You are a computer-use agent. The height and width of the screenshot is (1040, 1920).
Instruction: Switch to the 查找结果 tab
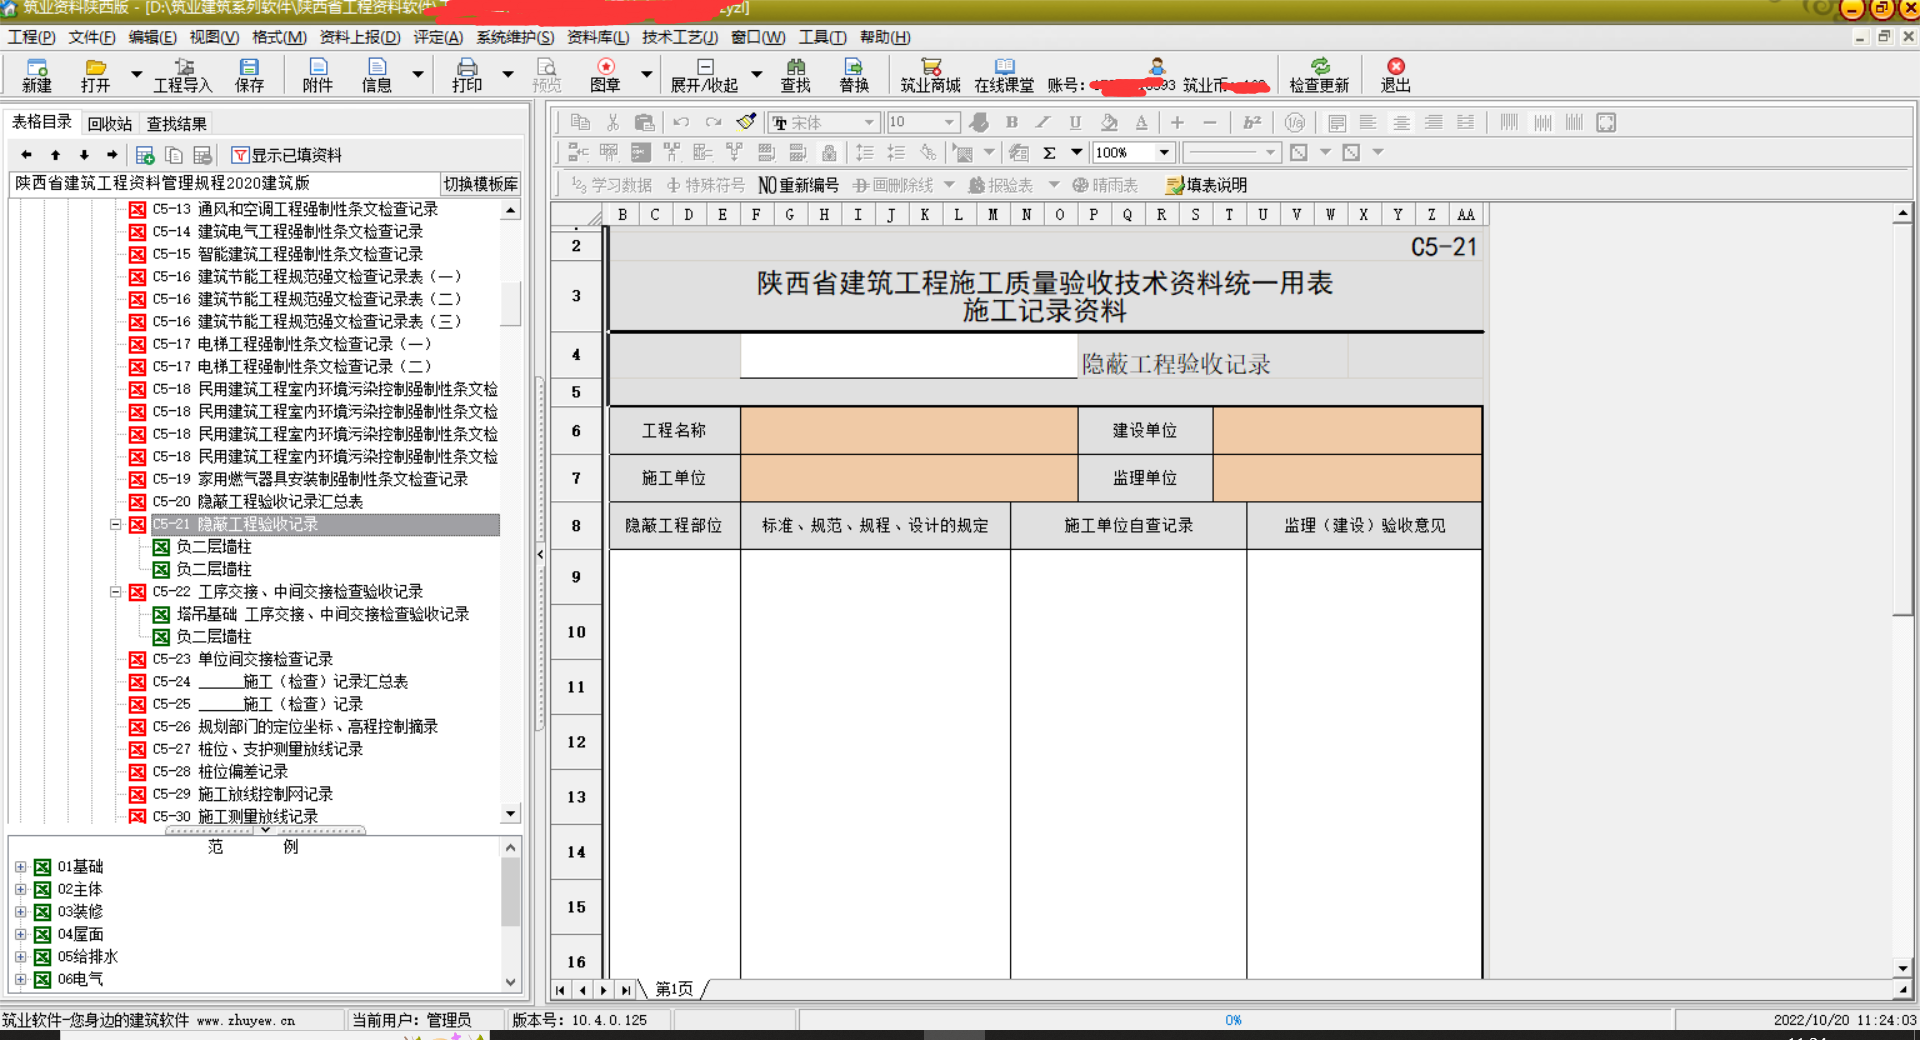177,124
